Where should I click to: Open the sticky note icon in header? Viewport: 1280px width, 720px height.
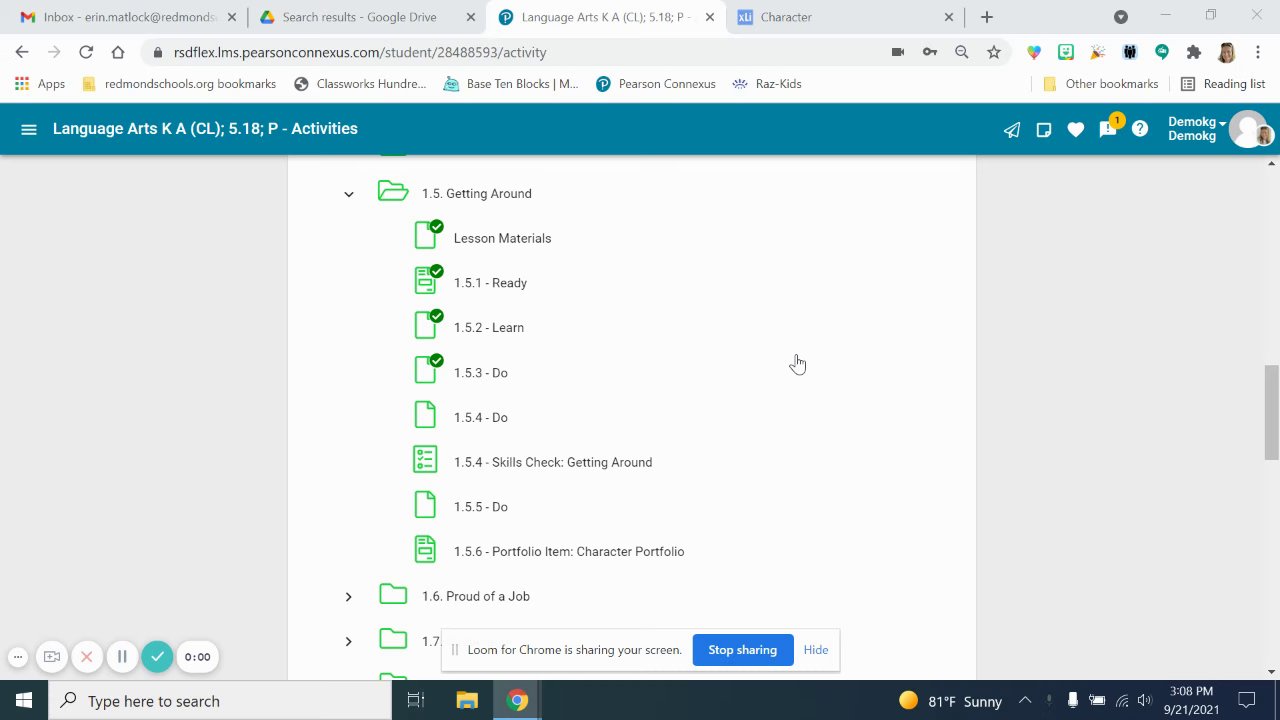click(1044, 129)
